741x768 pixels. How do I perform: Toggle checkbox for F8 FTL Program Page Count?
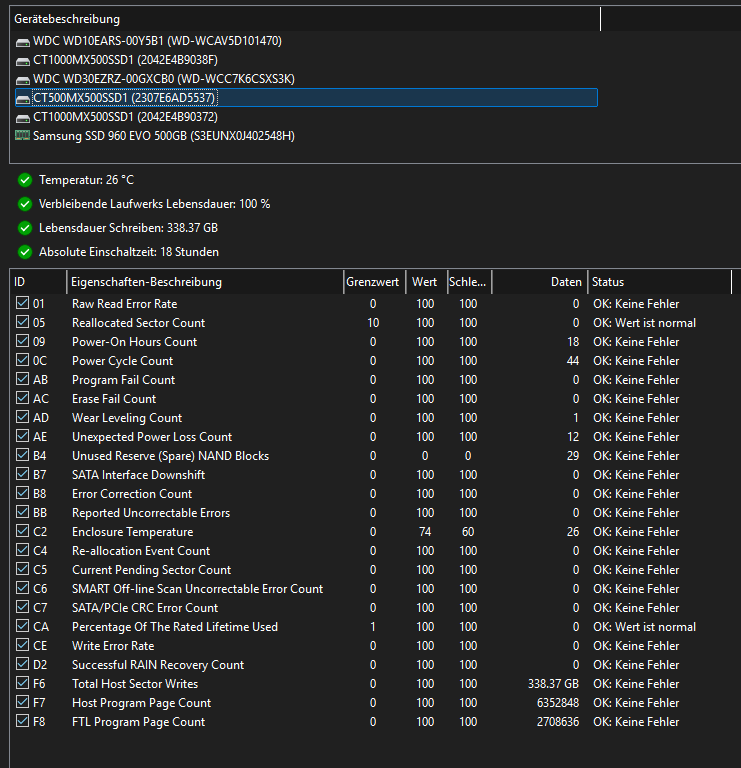click(x=22, y=721)
